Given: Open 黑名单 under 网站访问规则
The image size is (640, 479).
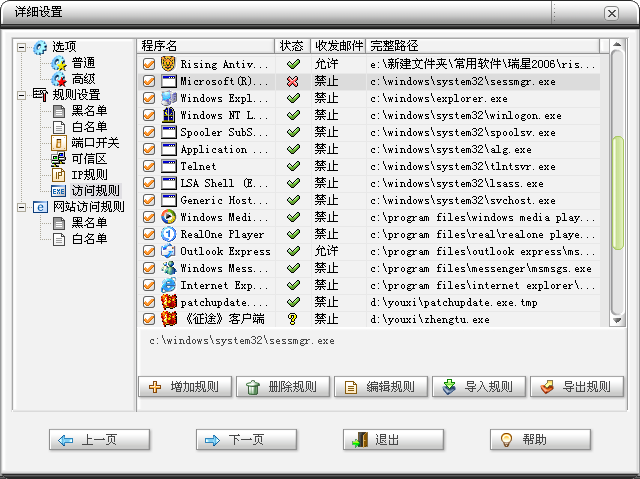Looking at the screenshot, I should 89,223.
